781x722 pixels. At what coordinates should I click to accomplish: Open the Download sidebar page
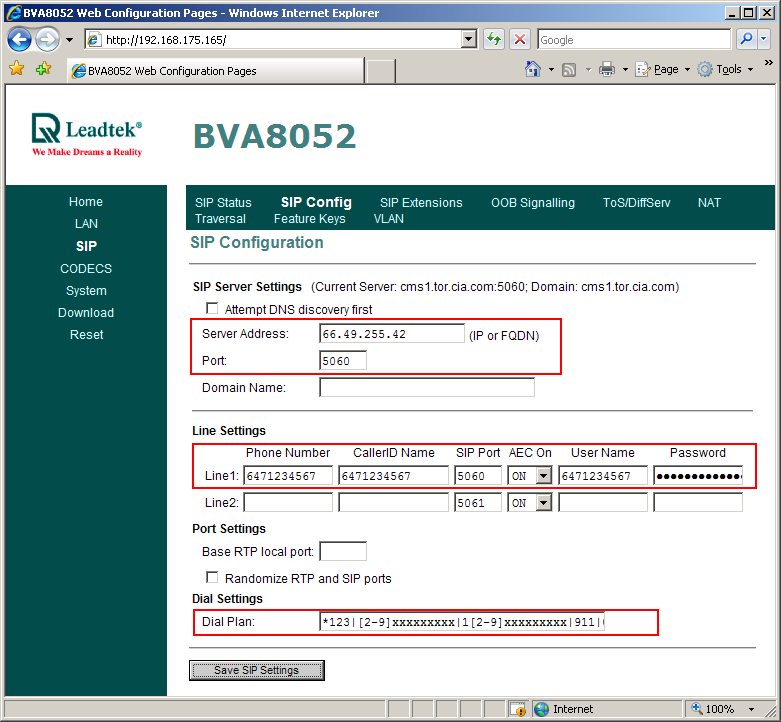[86, 313]
